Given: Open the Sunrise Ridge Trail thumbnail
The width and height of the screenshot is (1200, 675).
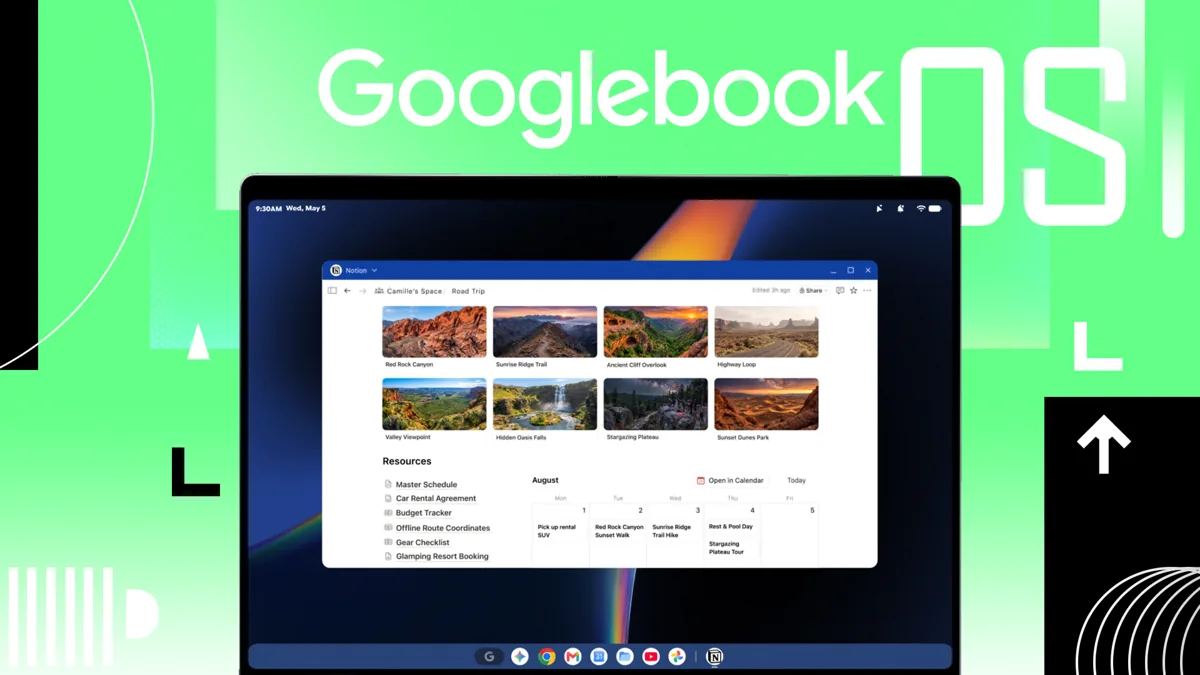Looking at the screenshot, I should 545,332.
